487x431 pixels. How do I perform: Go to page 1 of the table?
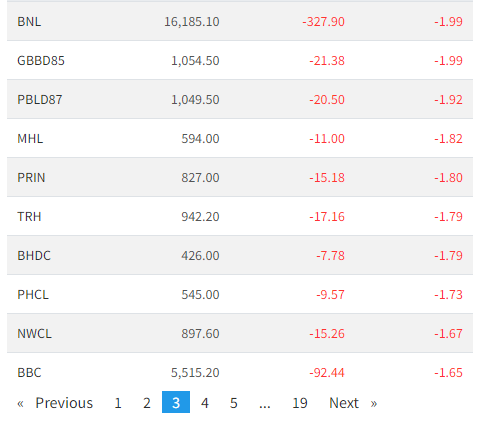(x=118, y=403)
